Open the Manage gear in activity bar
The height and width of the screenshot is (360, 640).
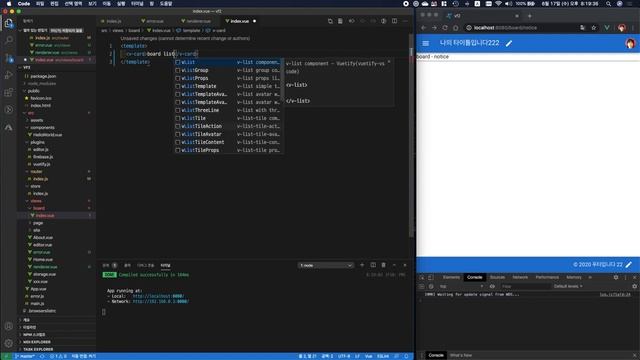click(9, 343)
